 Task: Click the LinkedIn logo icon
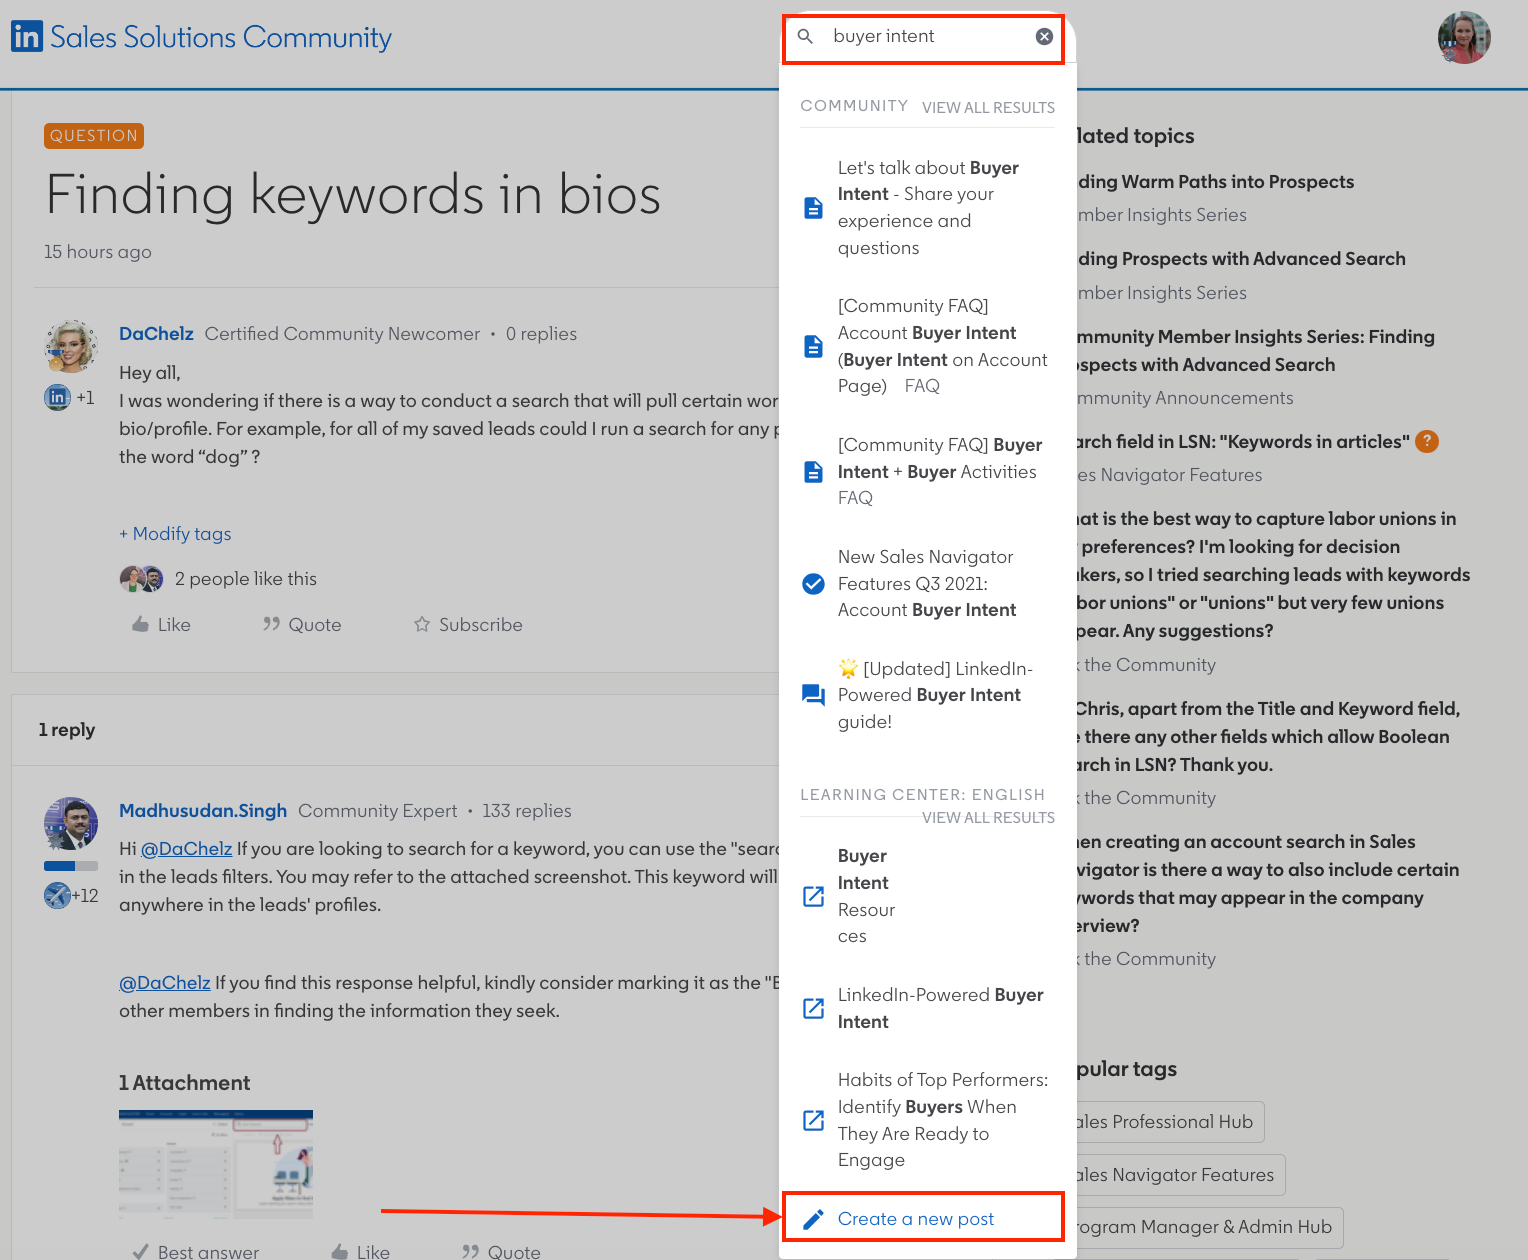pyautogui.click(x=27, y=37)
